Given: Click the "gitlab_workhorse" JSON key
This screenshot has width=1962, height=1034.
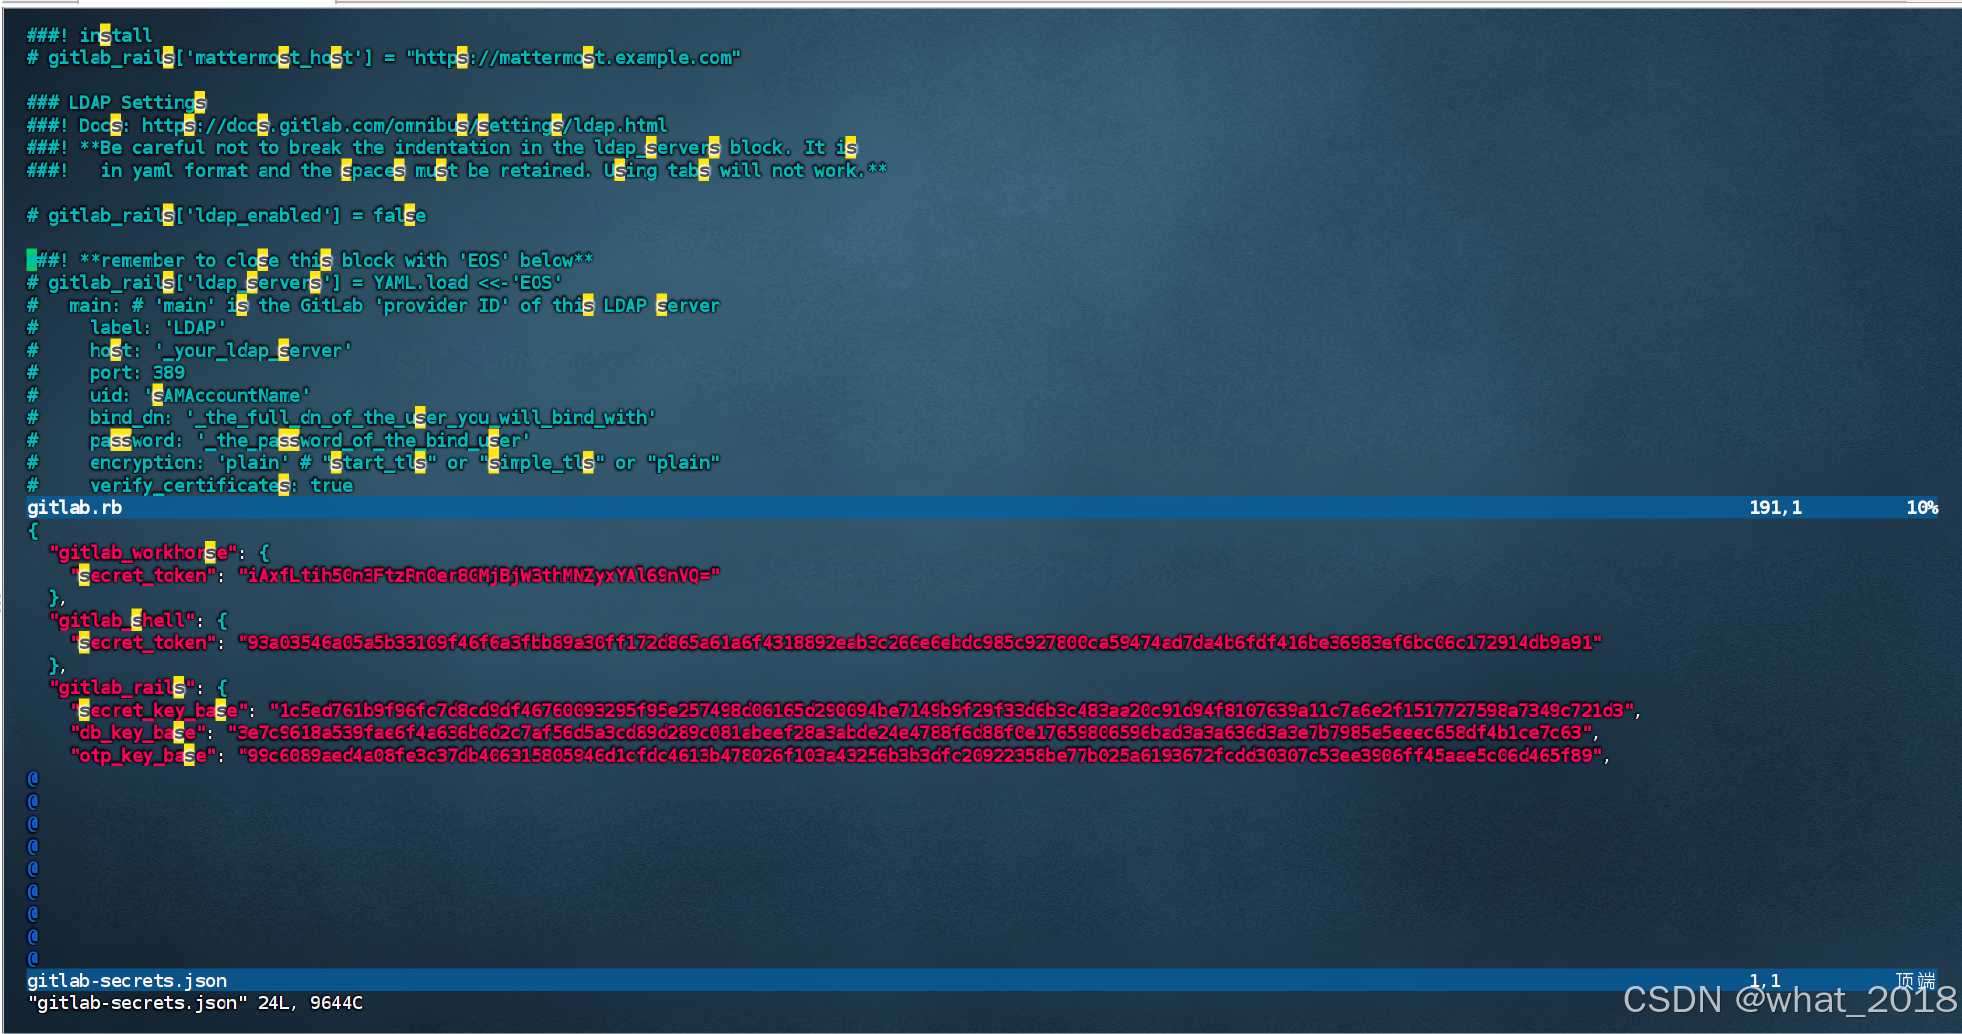Looking at the screenshot, I should [x=143, y=553].
